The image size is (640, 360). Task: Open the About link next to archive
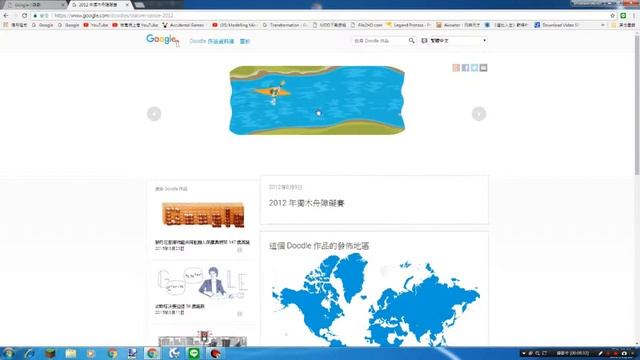(244, 41)
